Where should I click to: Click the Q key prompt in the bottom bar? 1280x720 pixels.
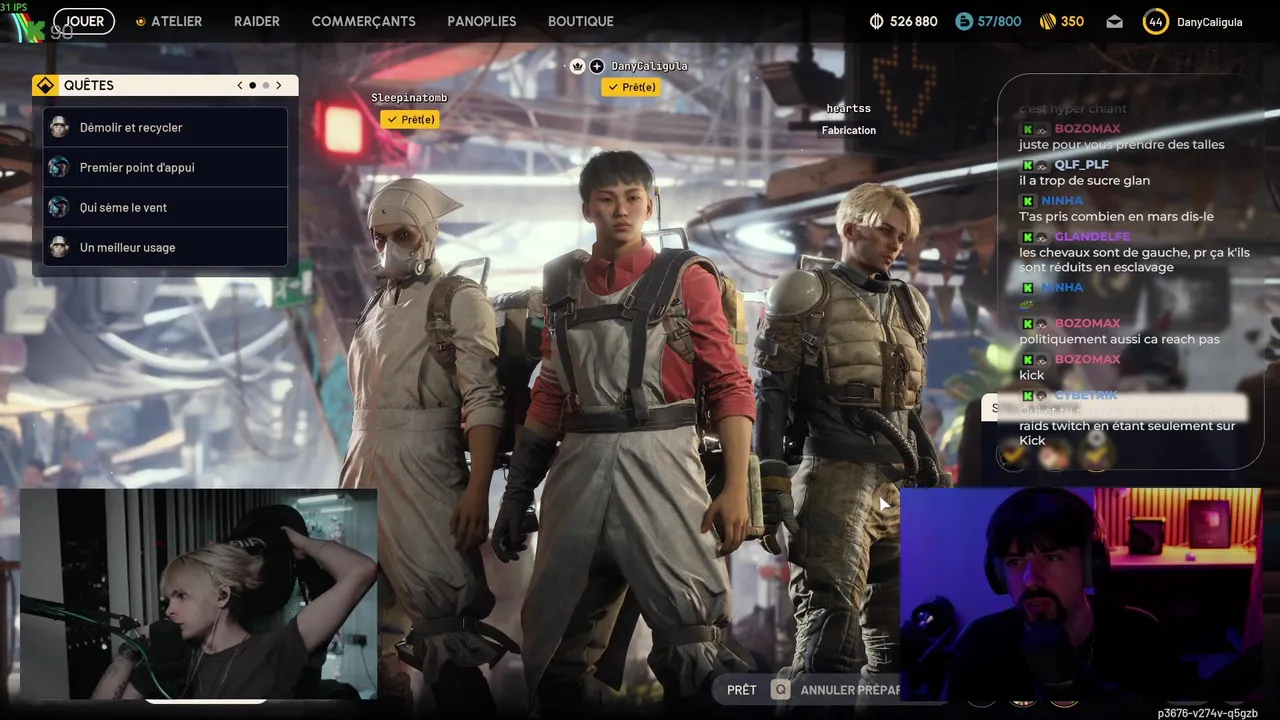tap(780, 690)
